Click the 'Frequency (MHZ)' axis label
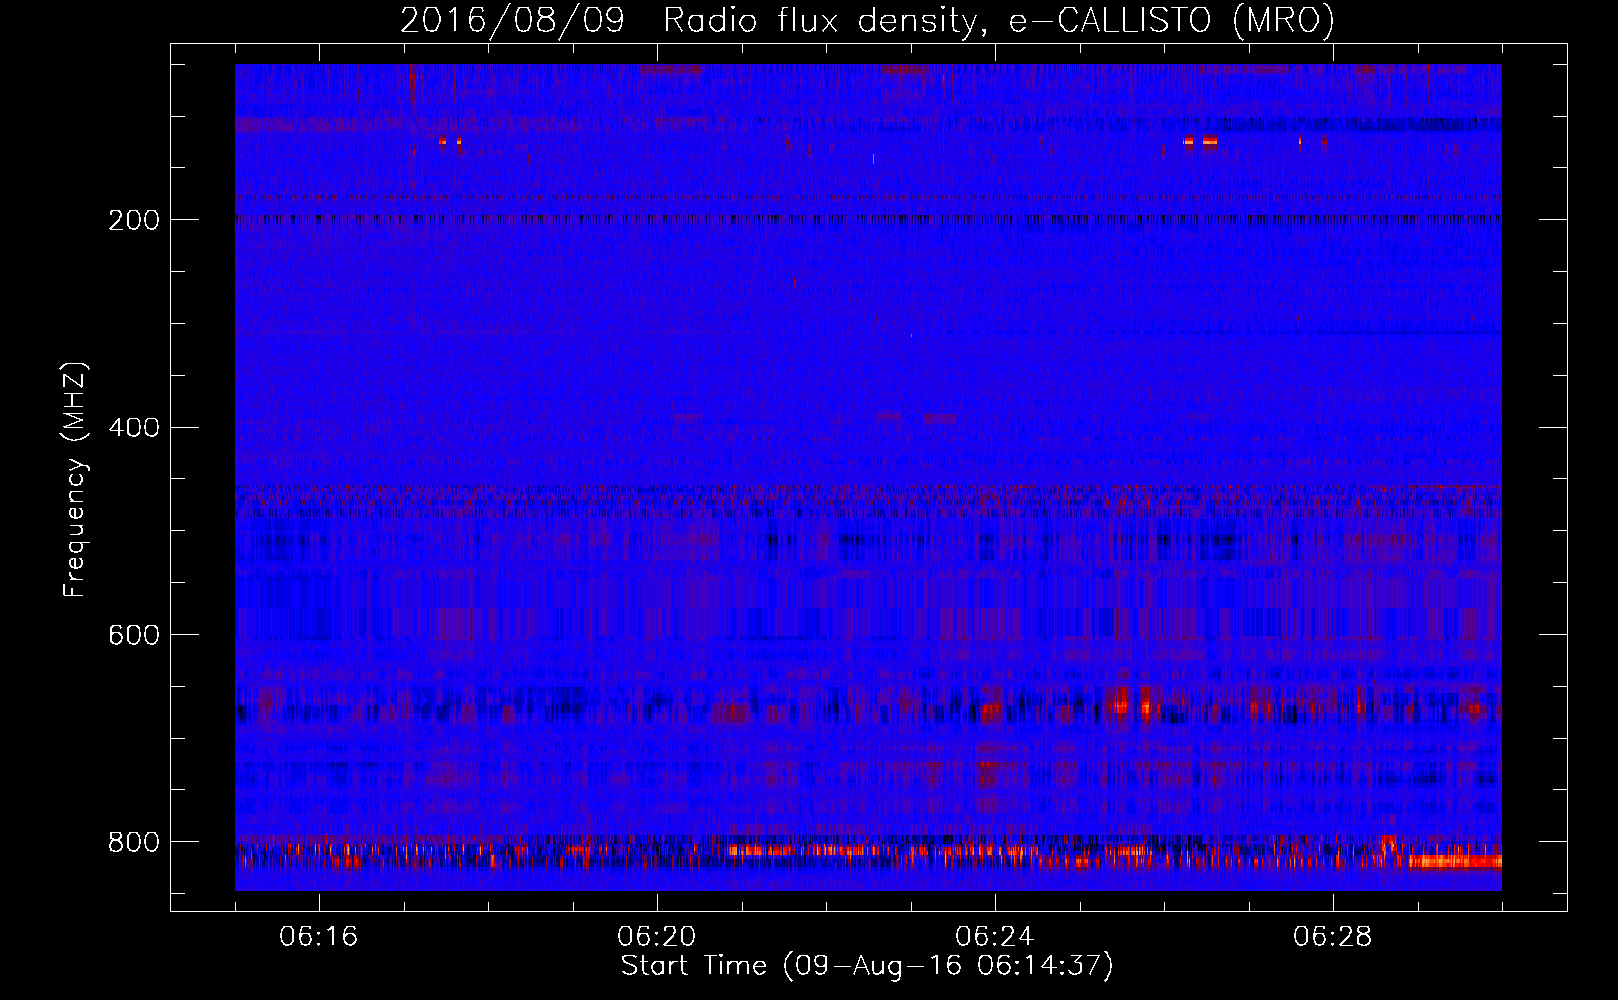Viewport: 1618px width, 1000px height. click(75, 480)
